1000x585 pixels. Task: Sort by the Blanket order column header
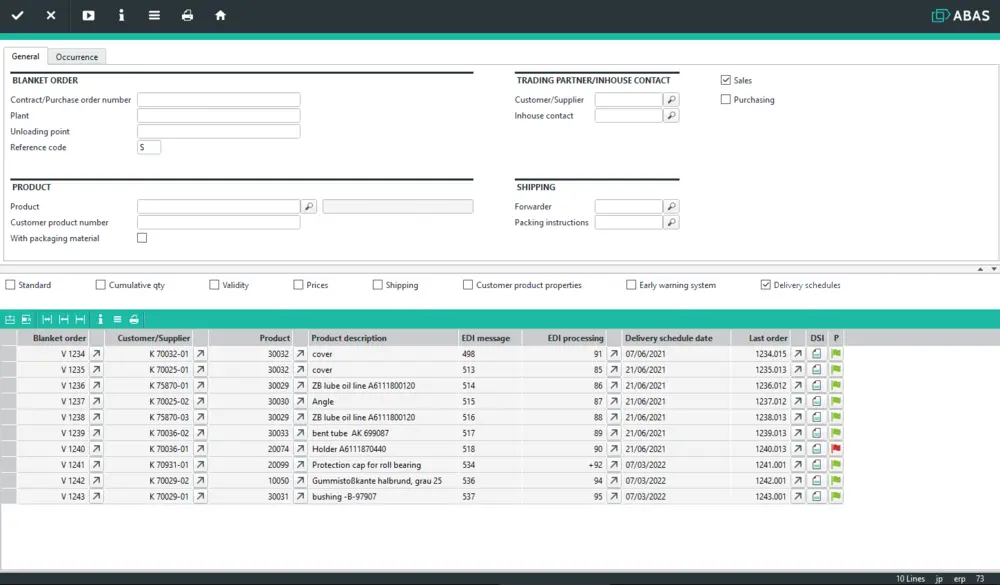(x=52, y=338)
